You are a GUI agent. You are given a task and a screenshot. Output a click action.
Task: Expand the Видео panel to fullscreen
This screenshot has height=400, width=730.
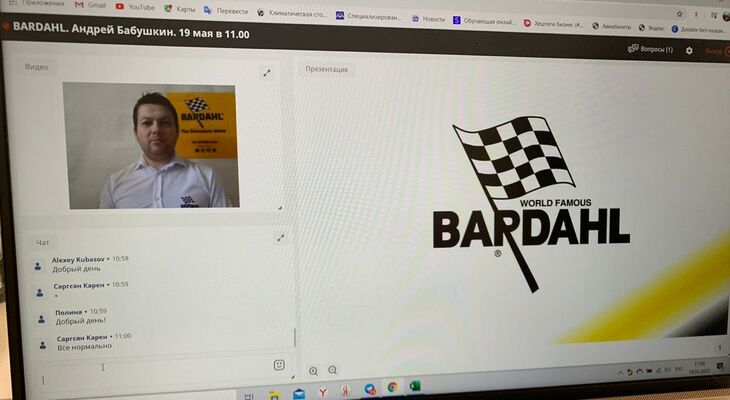(267, 73)
